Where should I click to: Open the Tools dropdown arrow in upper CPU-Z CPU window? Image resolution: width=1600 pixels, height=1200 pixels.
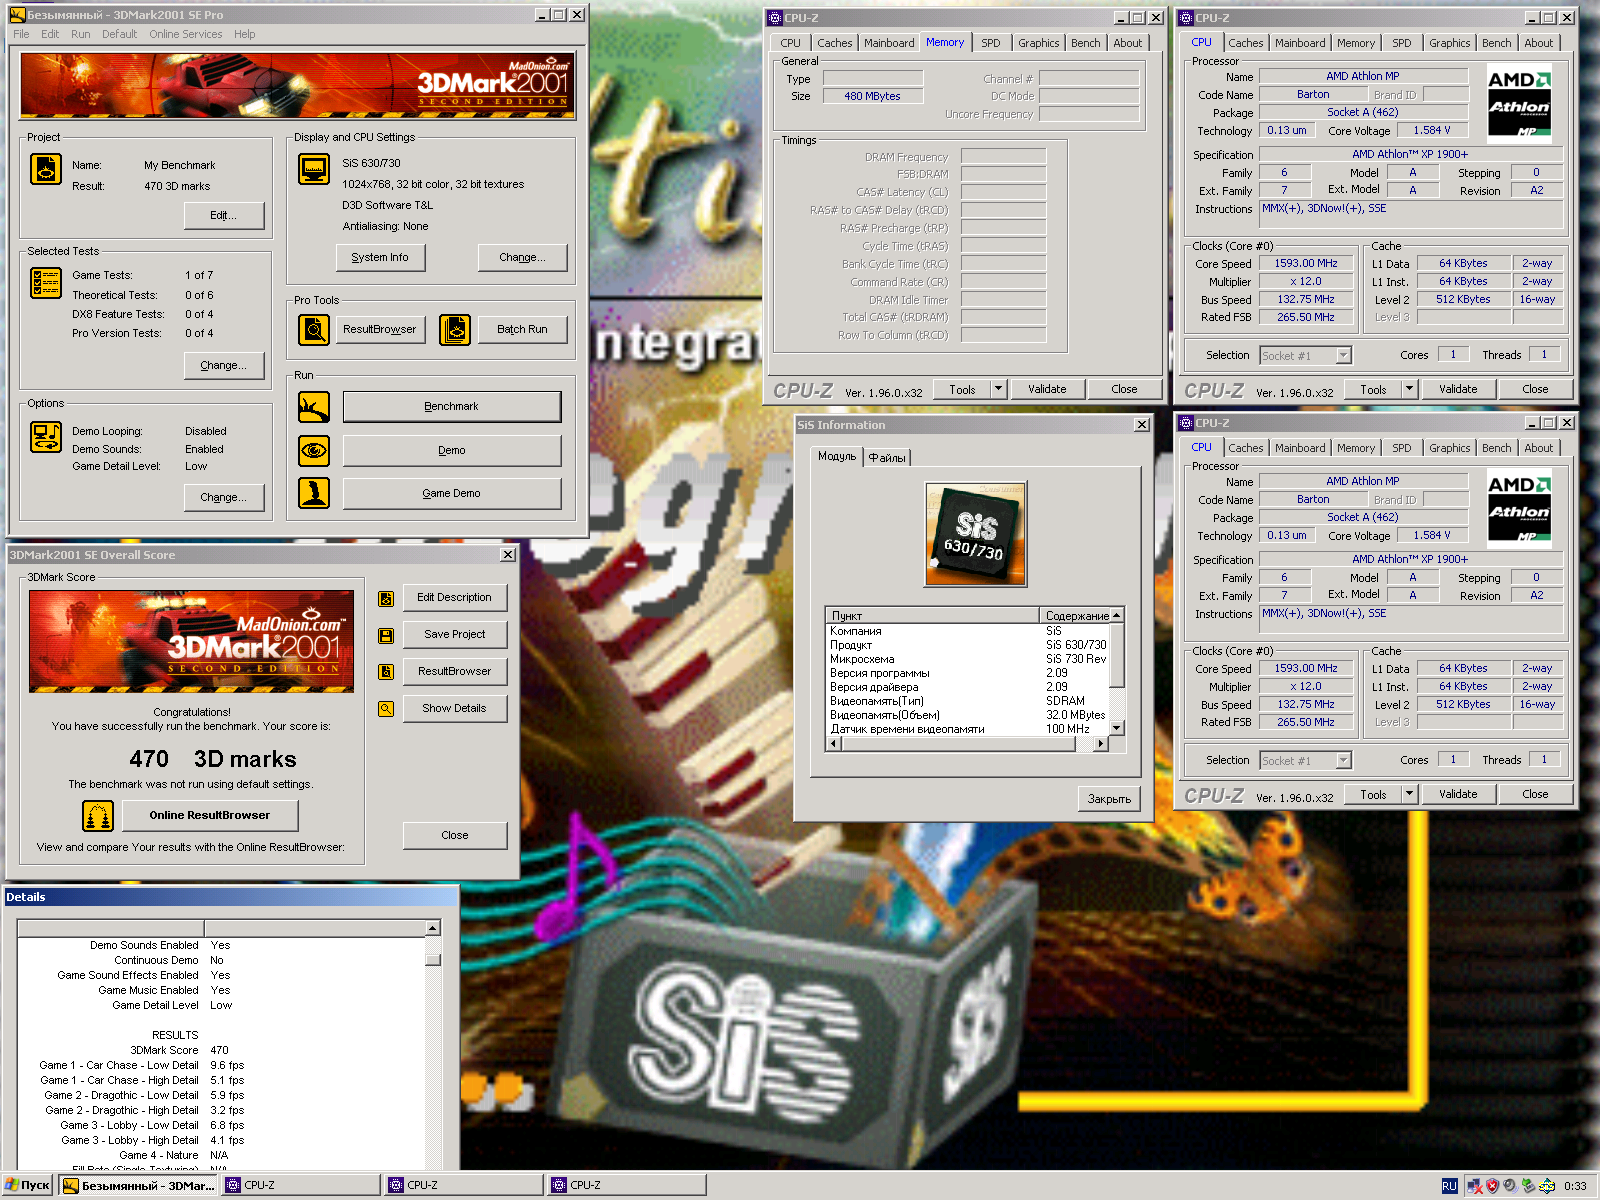click(x=1409, y=389)
